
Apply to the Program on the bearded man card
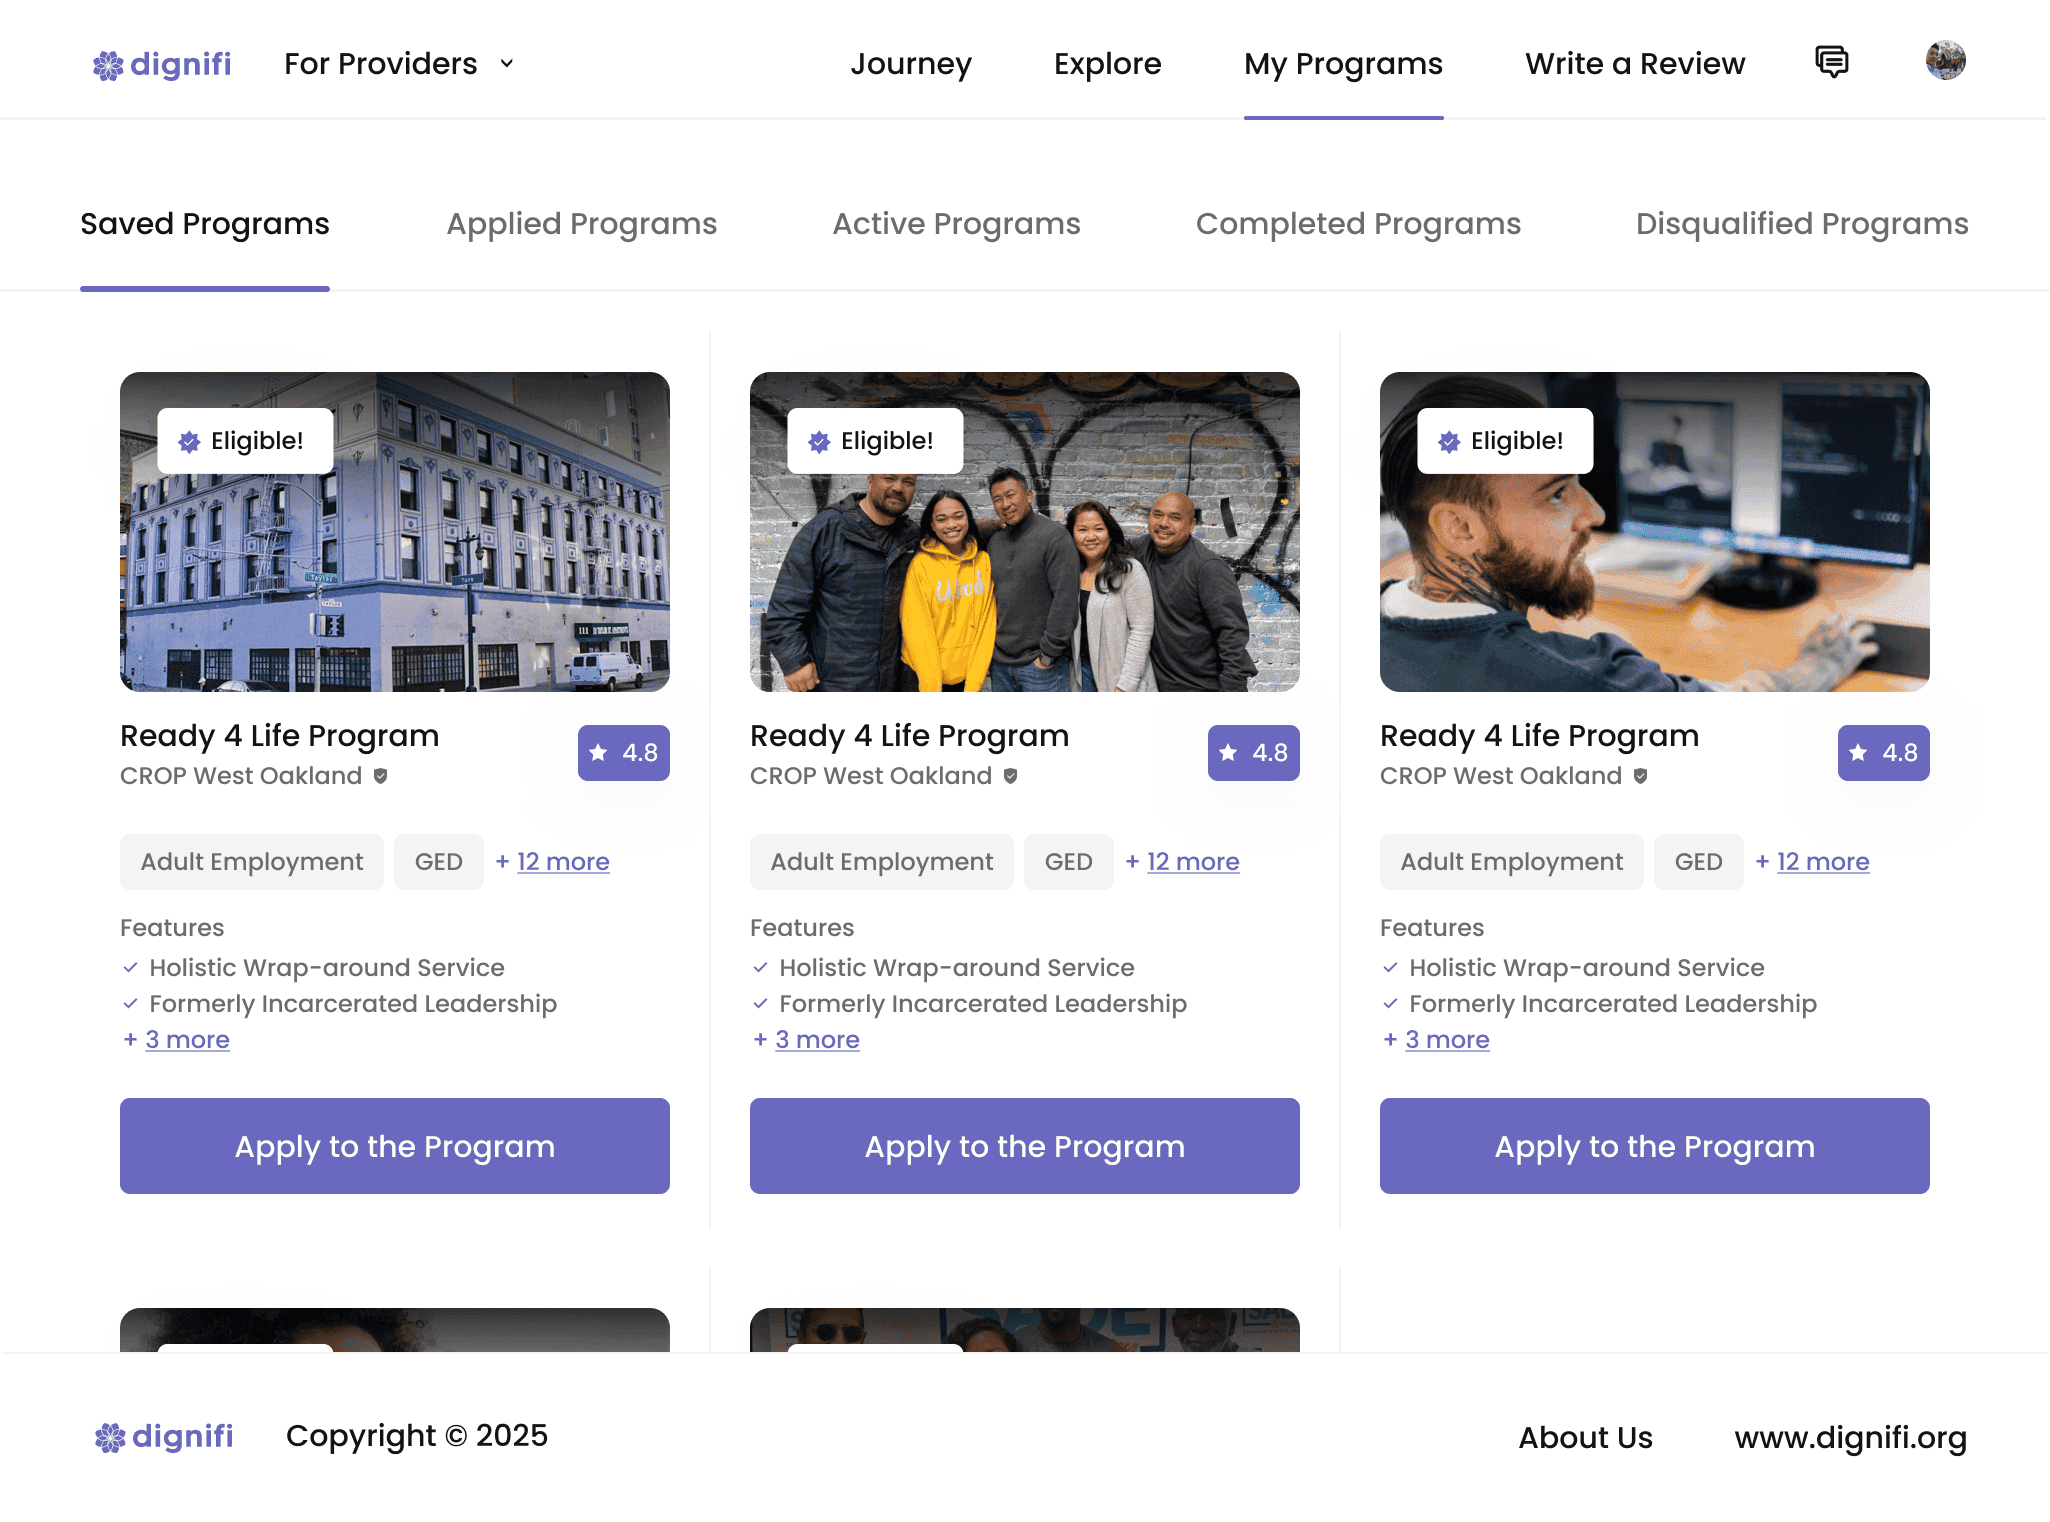pyautogui.click(x=1655, y=1146)
